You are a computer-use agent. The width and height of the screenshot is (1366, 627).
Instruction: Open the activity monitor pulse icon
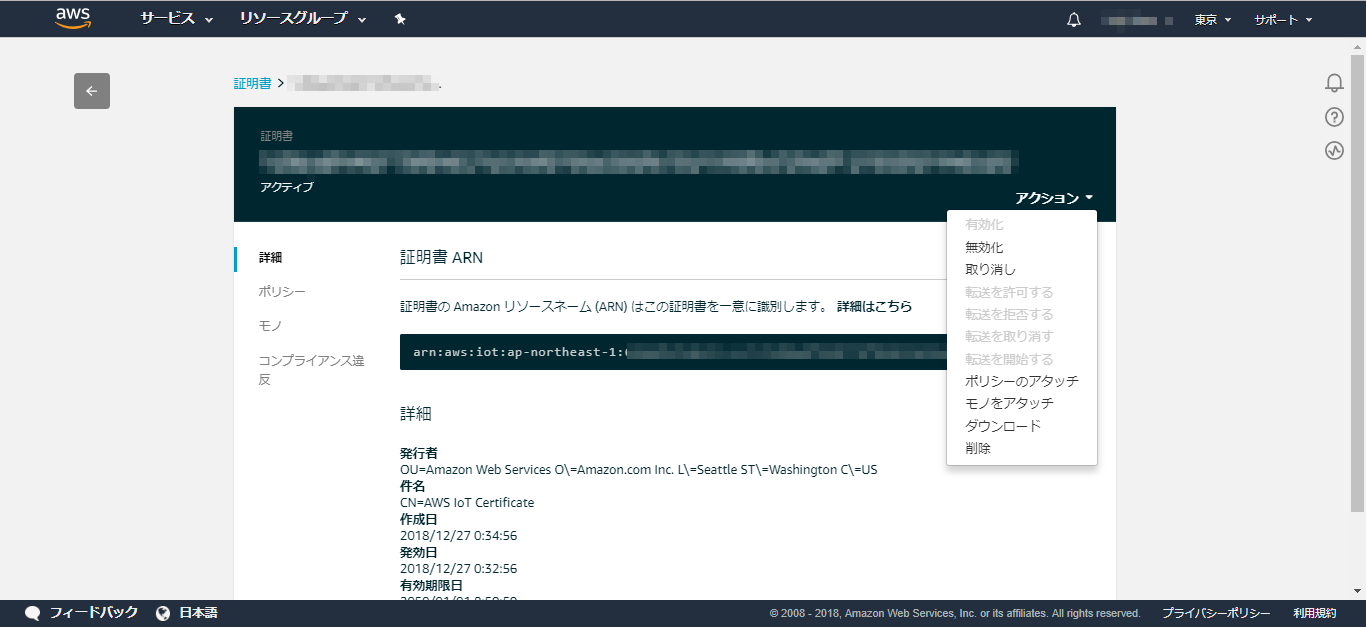point(1334,151)
